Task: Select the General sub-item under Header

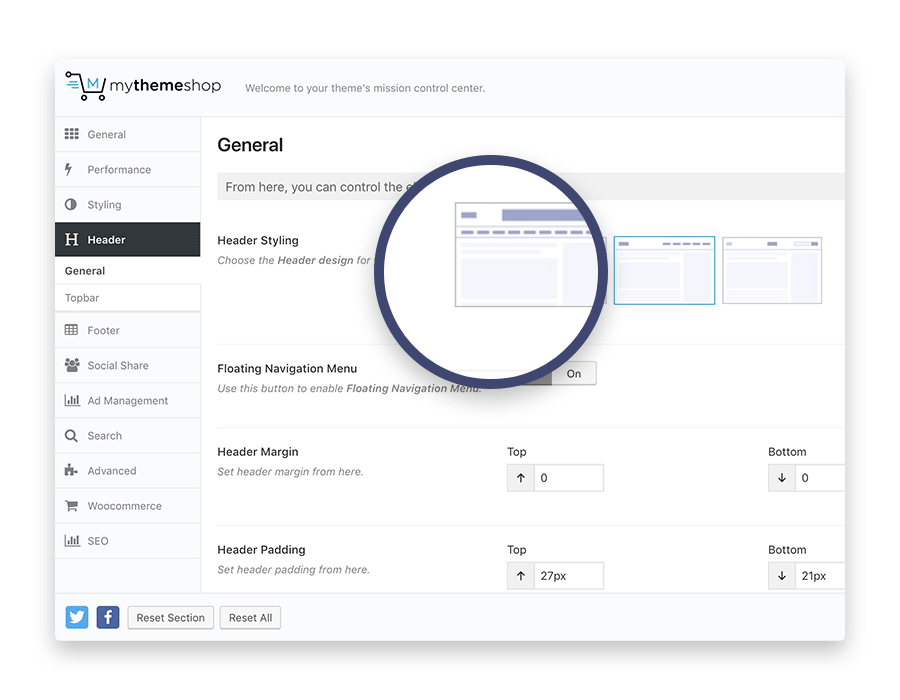Action: pyautogui.click(x=127, y=270)
